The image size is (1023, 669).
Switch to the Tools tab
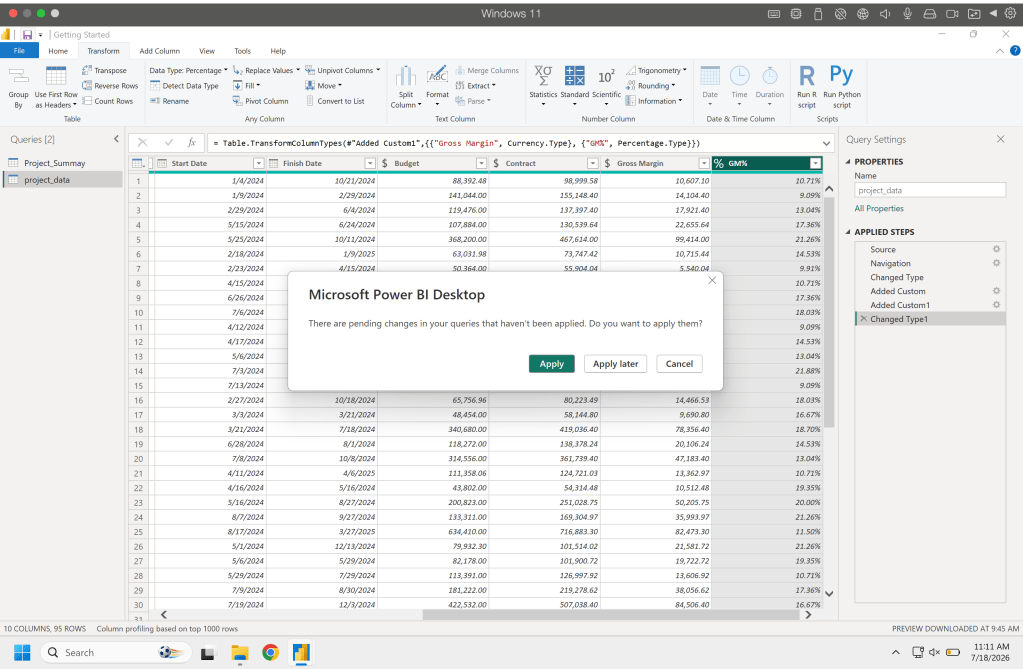coord(242,50)
